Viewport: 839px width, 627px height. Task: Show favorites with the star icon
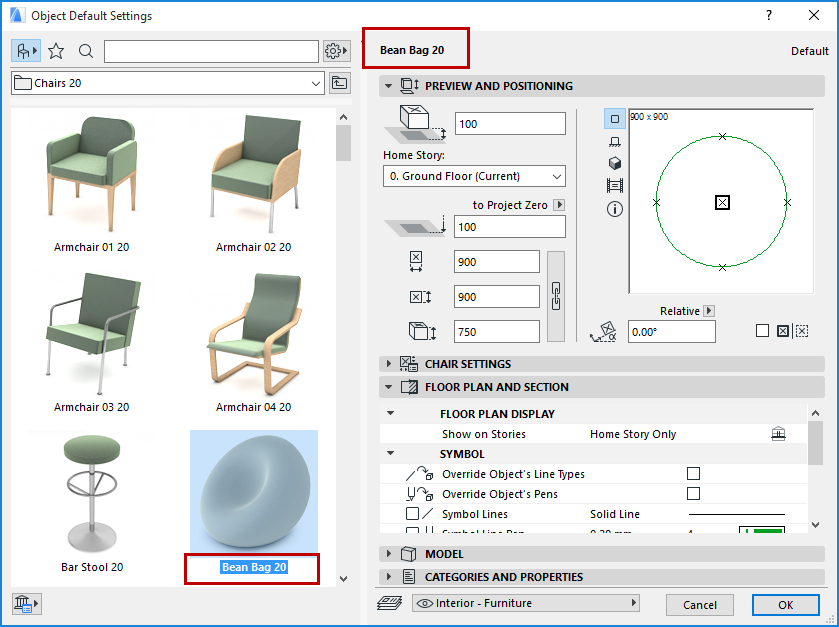point(56,51)
